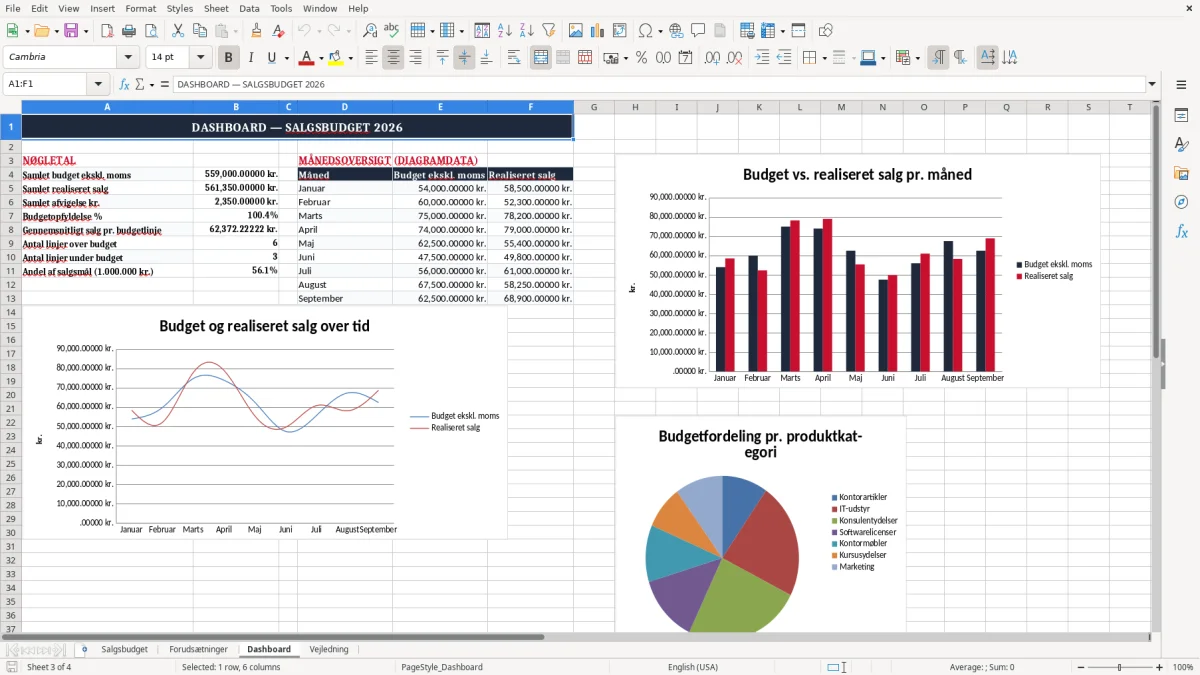The height and width of the screenshot is (675, 1200).
Task: Toggle Underline formatting
Action: point(271,58)
